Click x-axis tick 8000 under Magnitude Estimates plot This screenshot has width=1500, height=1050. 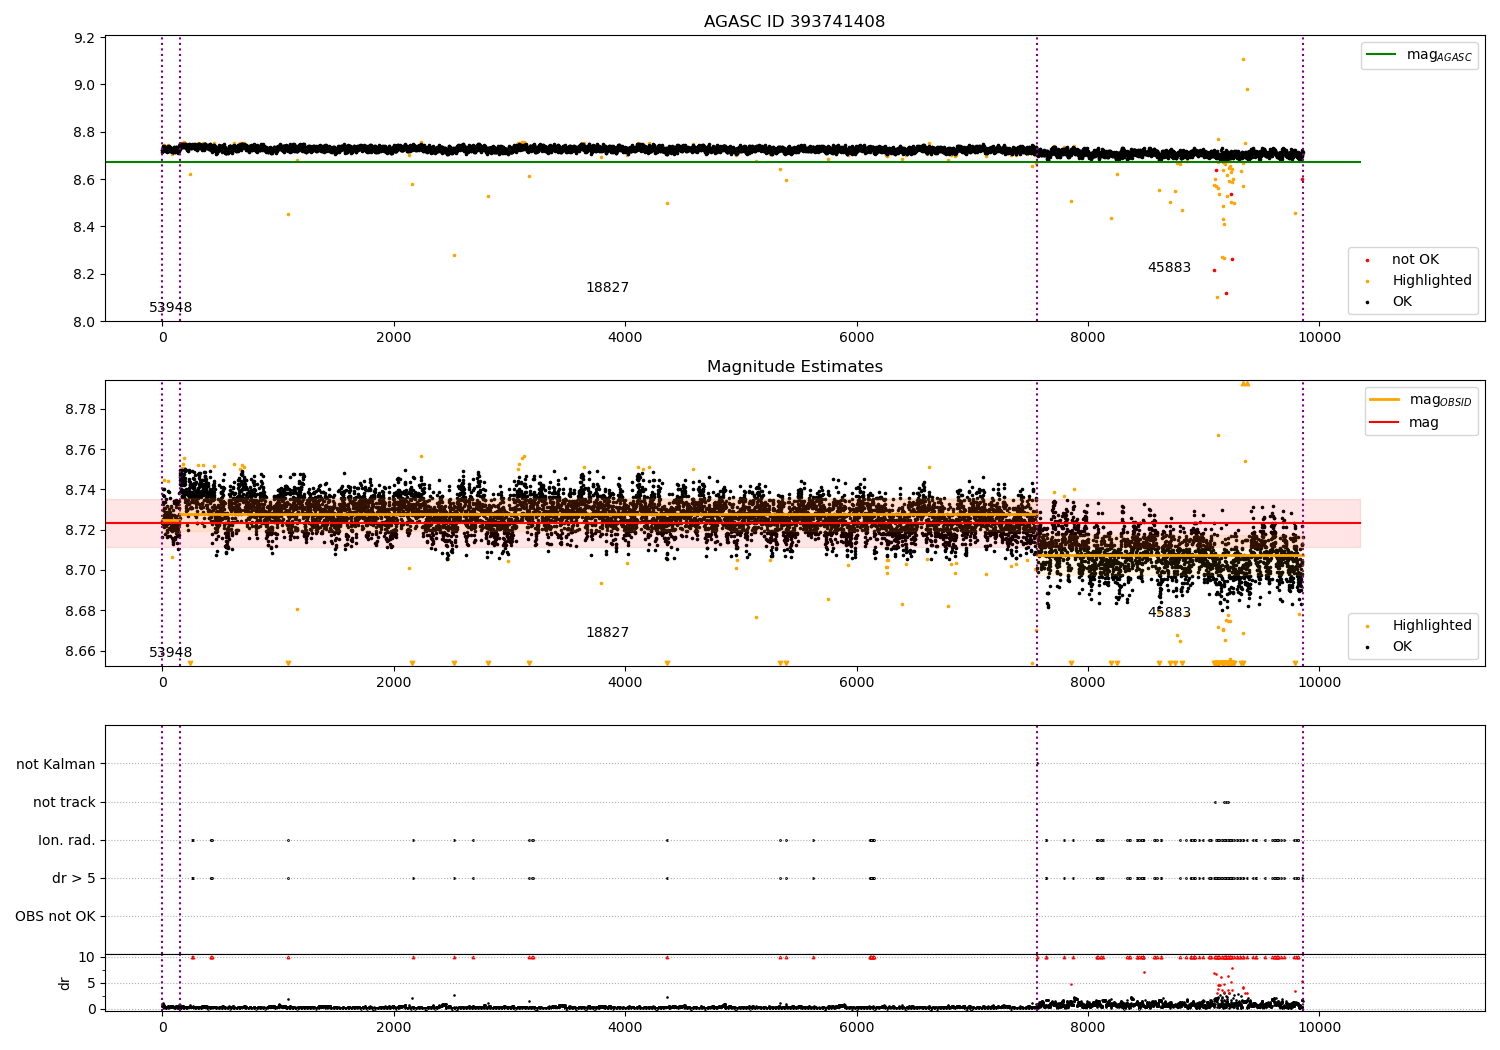click(1088, 683)
